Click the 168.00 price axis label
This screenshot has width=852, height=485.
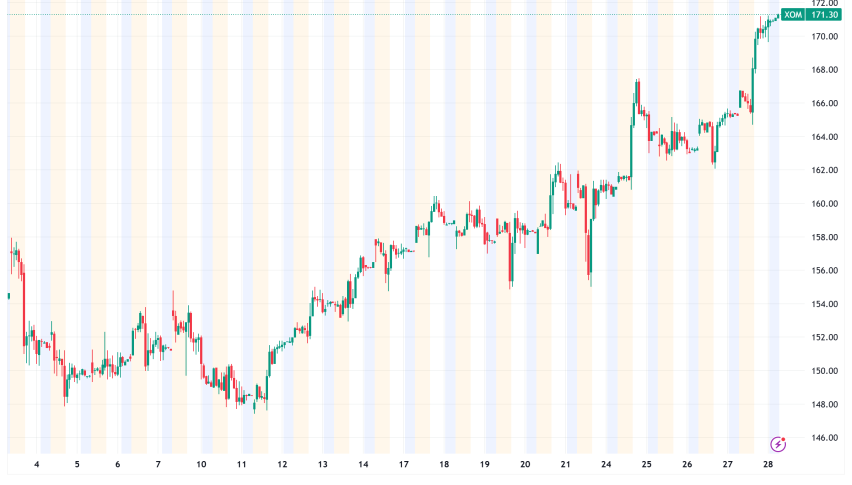[x=824, y=70]
